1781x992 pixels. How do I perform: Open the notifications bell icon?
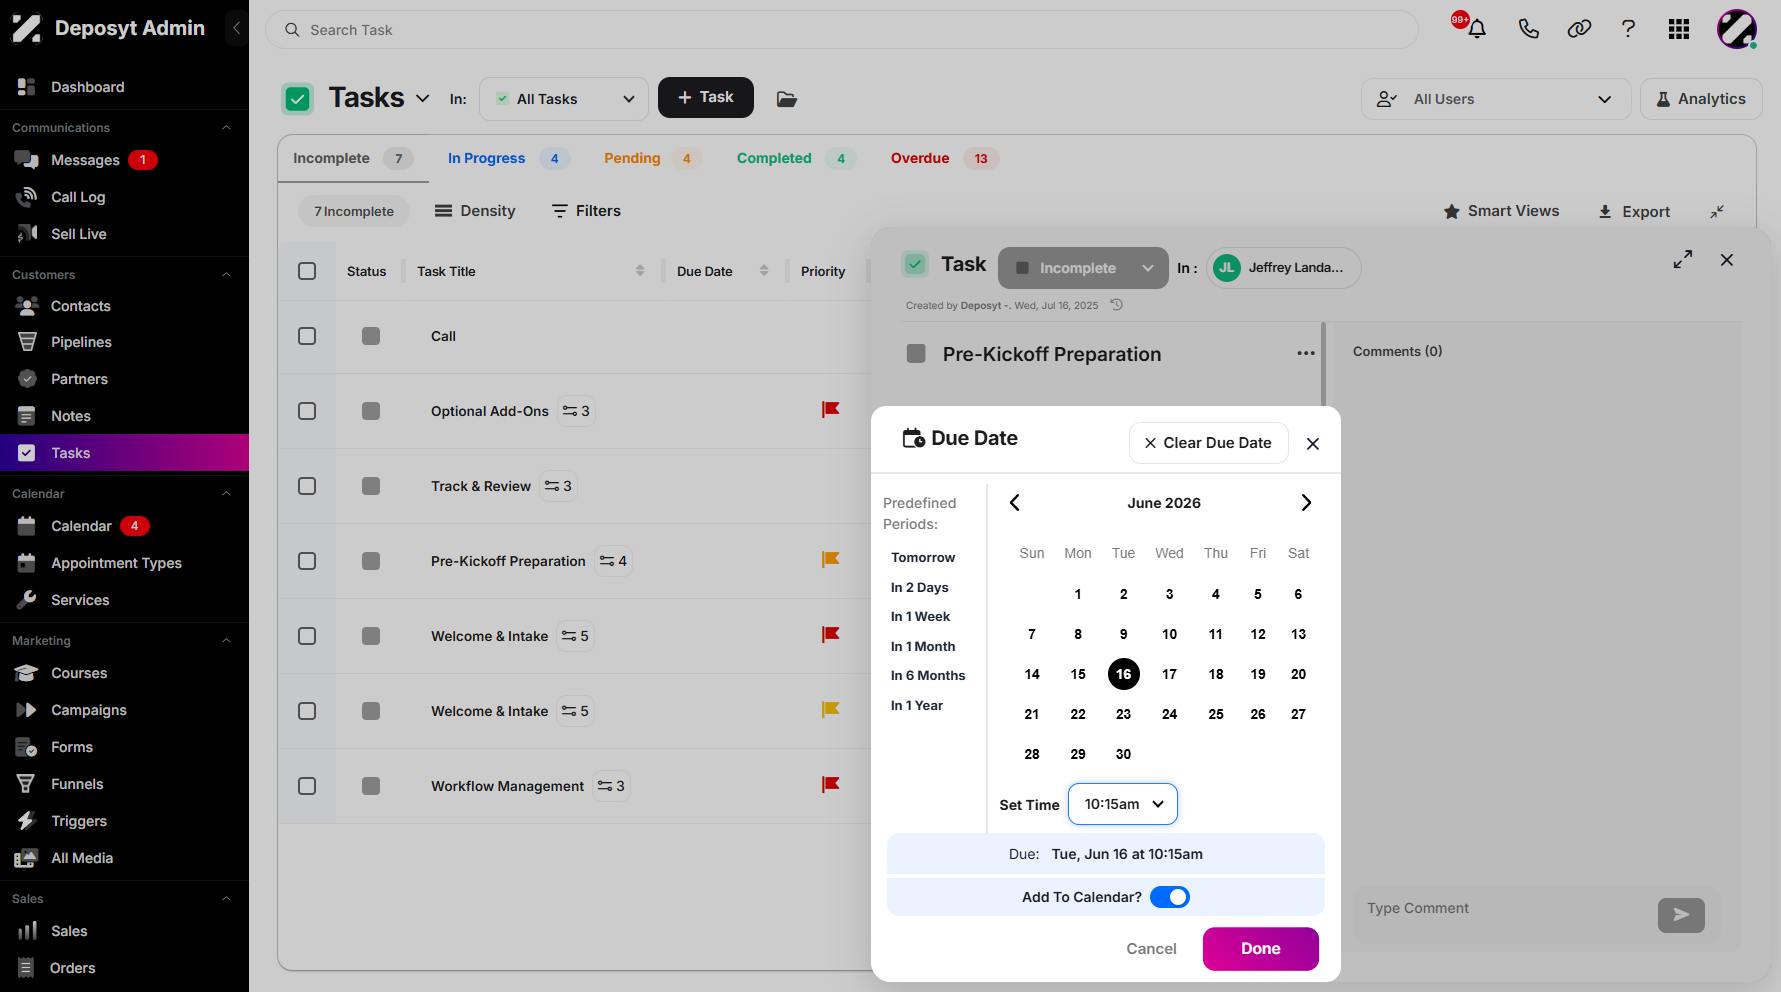click(x=1476, y=29)
